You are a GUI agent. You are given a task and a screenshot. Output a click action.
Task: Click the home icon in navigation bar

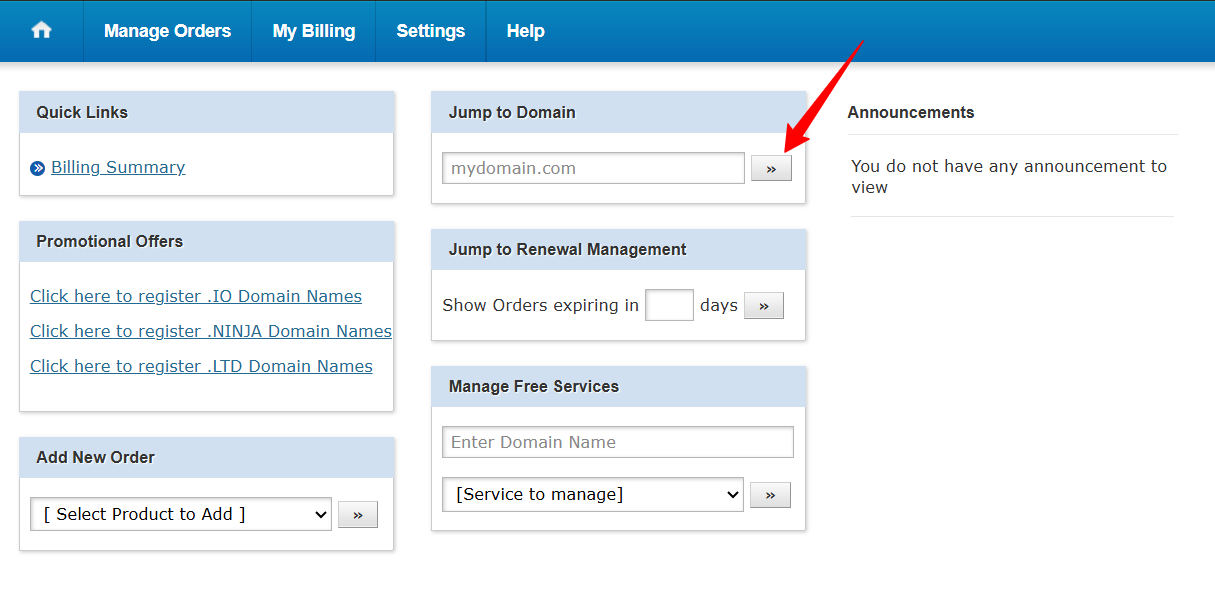point(41,31)
